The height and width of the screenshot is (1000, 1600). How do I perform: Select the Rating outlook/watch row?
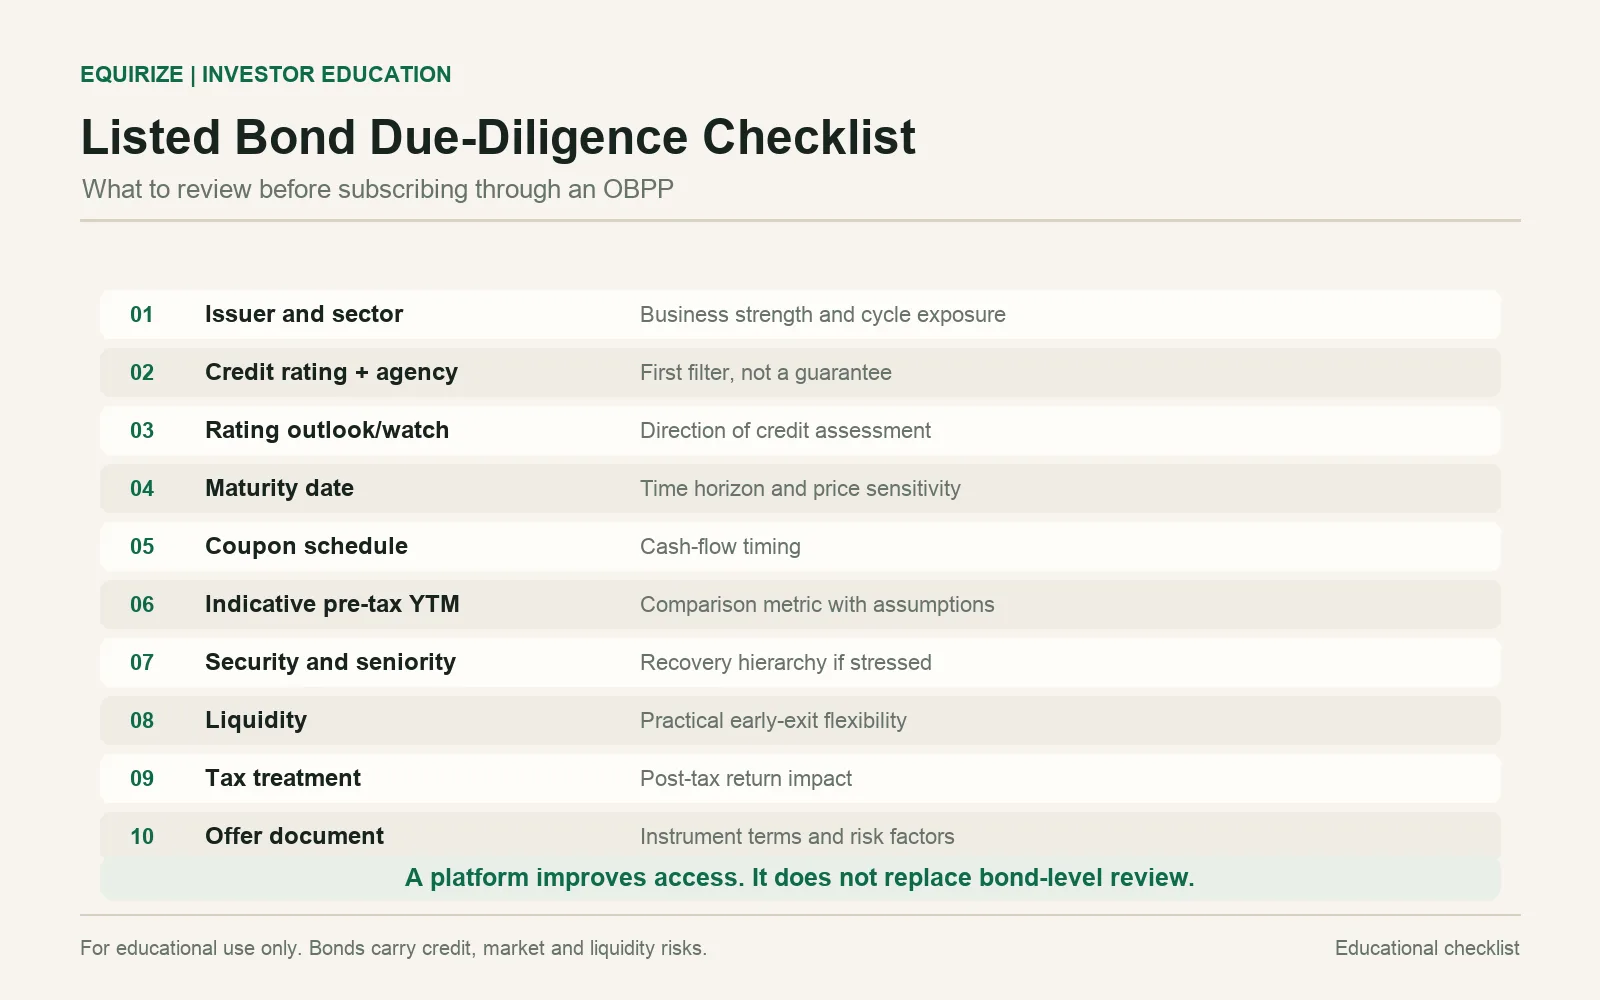tap(800, 430)
